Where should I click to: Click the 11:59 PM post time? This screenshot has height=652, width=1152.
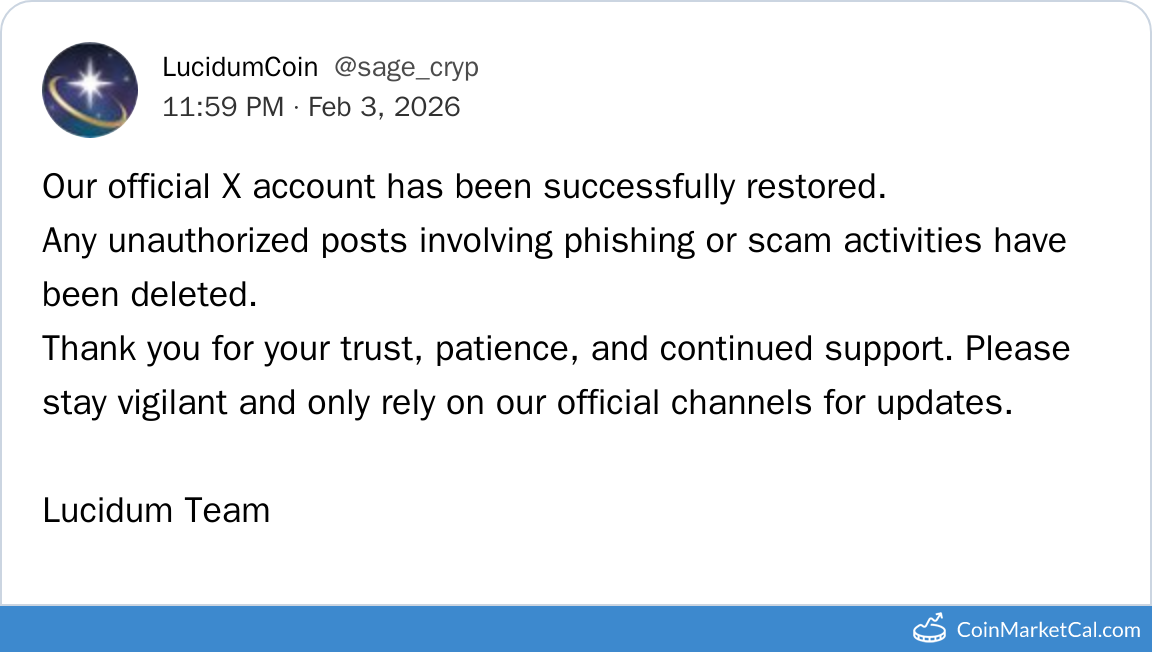[223, 107]
